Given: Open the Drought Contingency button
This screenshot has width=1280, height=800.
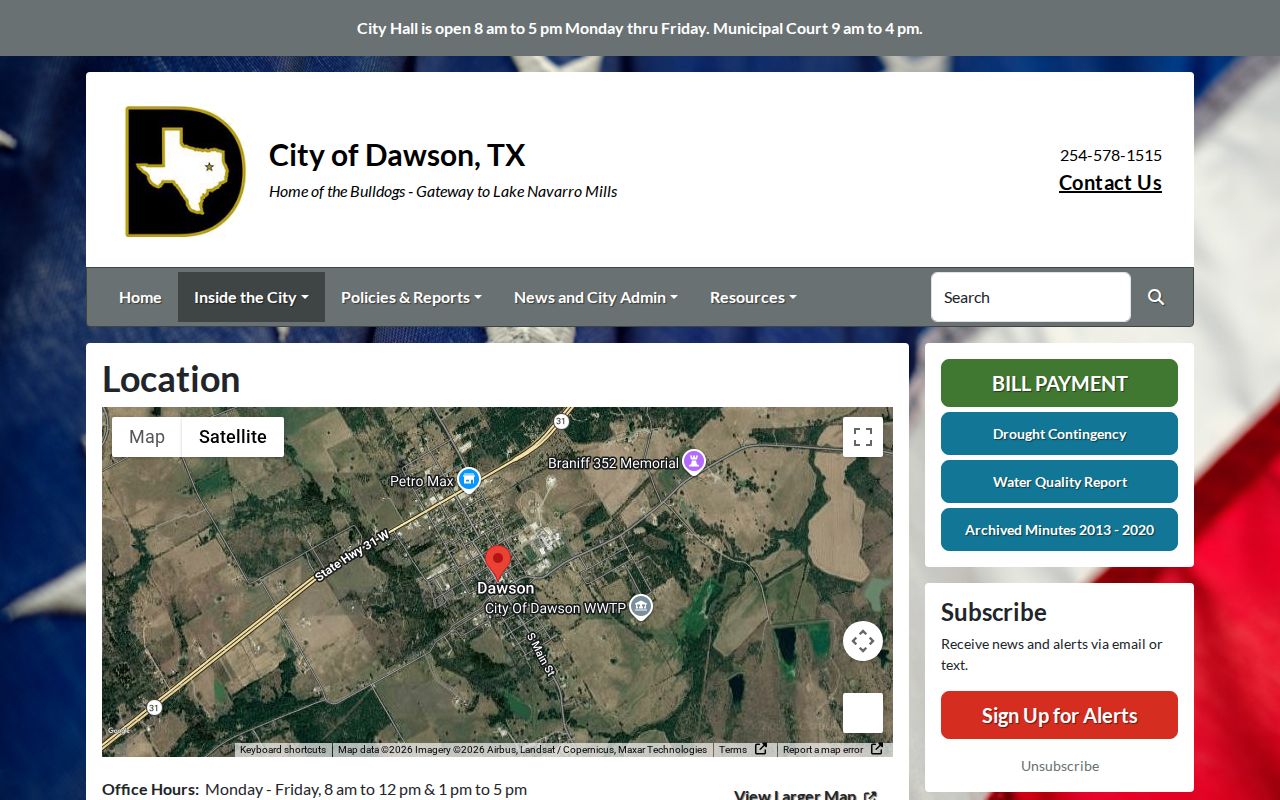Looking at the screenshot, I should (x=1059, y=434).
